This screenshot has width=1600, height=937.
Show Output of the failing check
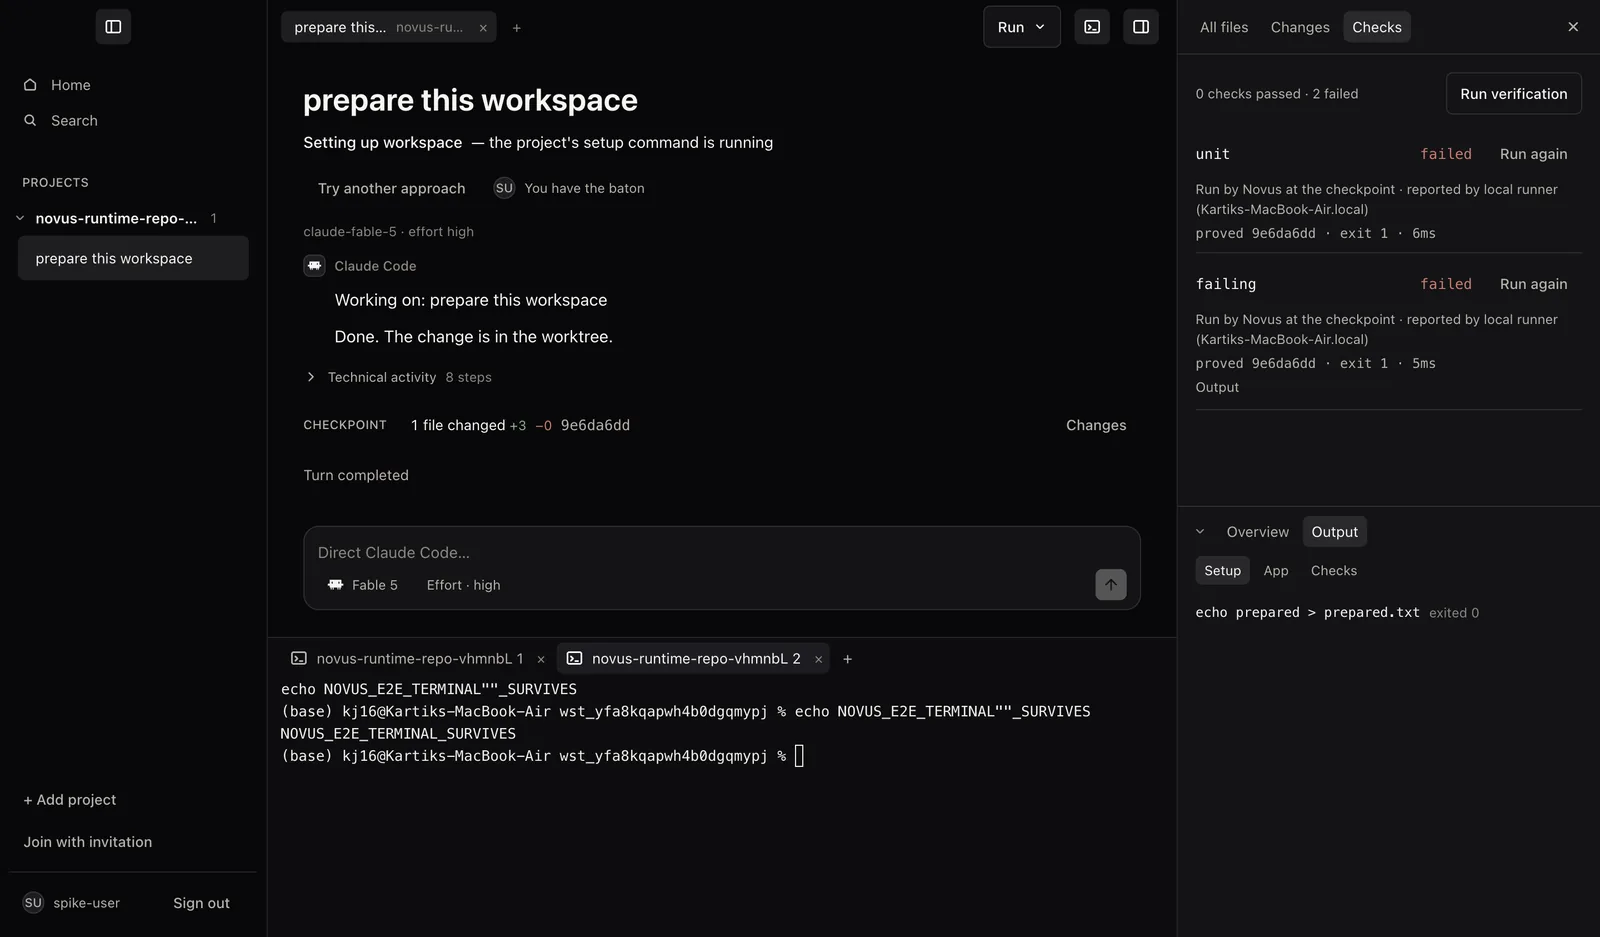(x=1217, y=388)
